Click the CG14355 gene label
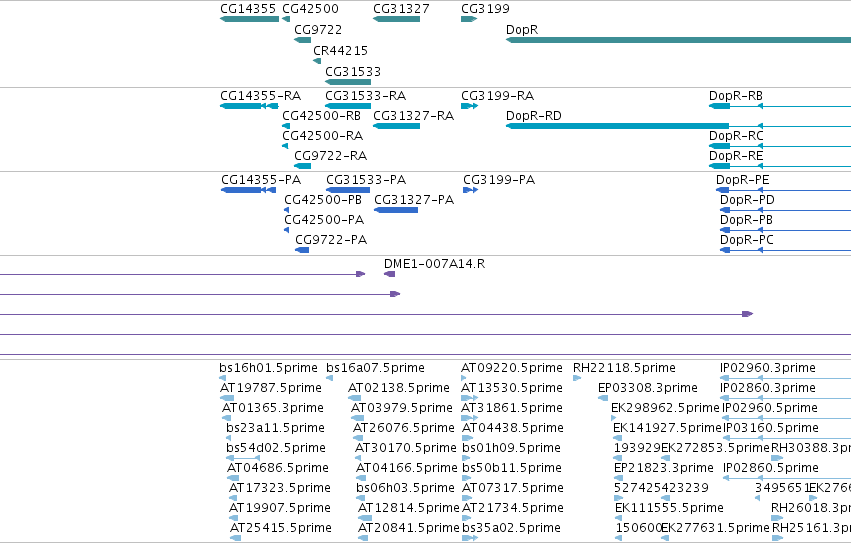 tap(248, 9)
